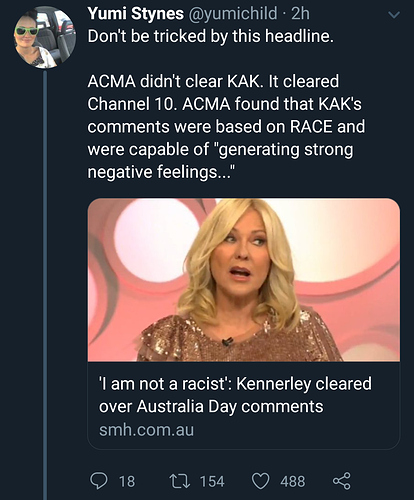Retweet this post using the retweet icon

(180, 481)
